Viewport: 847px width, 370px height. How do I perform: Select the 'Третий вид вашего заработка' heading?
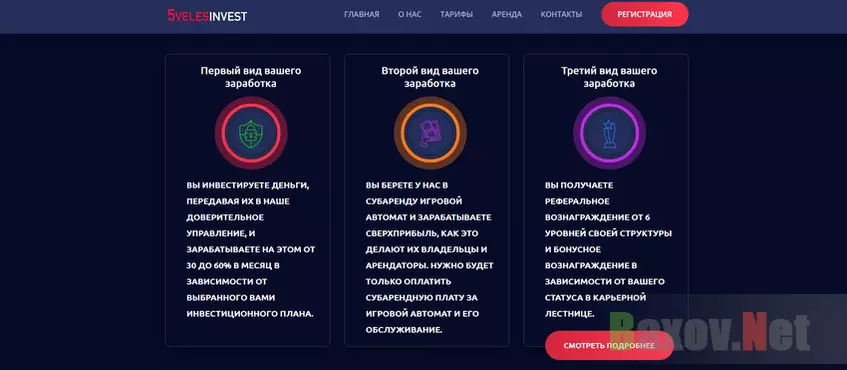coord(609,77)
